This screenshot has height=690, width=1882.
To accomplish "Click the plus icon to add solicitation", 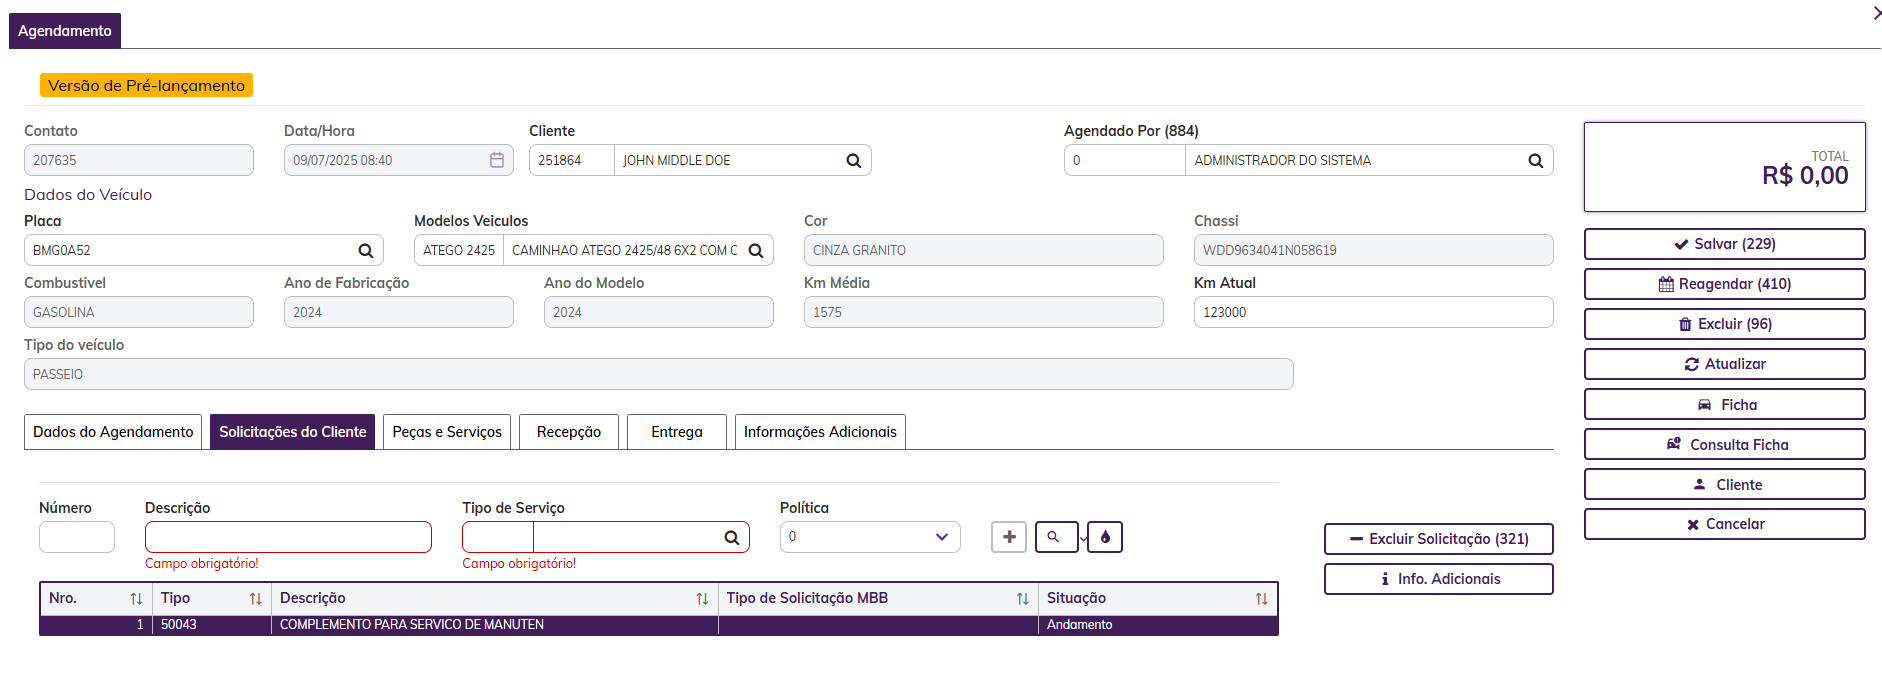I will (x=1009, y=537).
